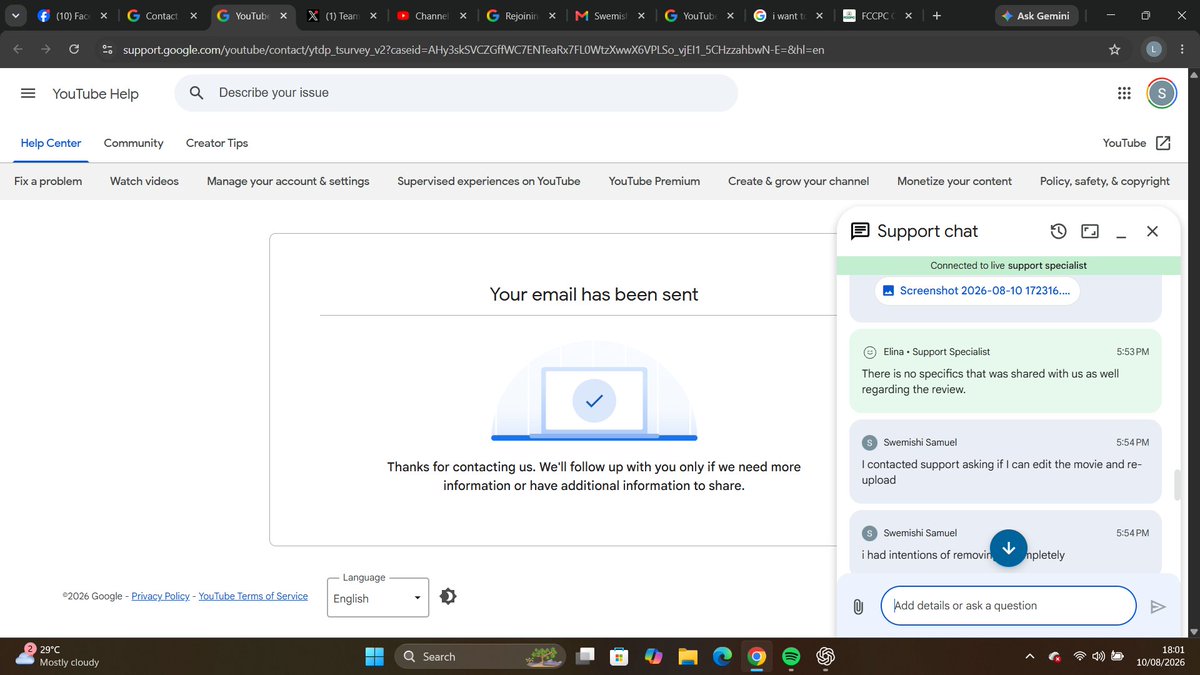Viewport: 1200px width, 675px height.
Task: Bookmark this page with star icon
Action: (x=1114, y=49)
